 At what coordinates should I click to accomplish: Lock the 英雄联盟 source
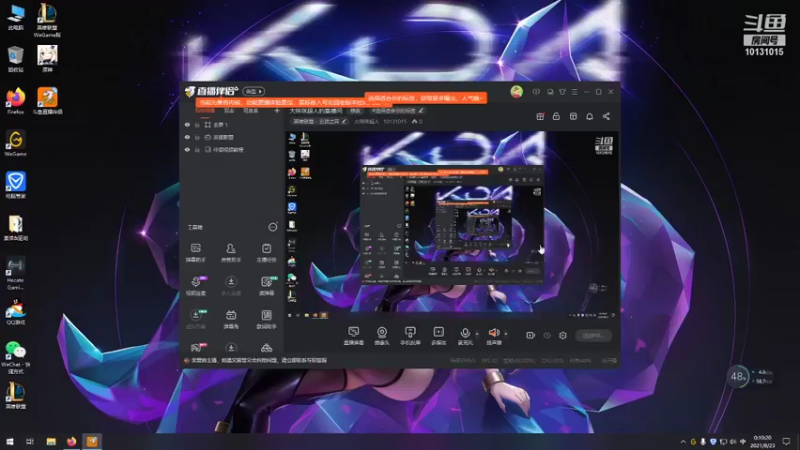(x=197, y=137)
